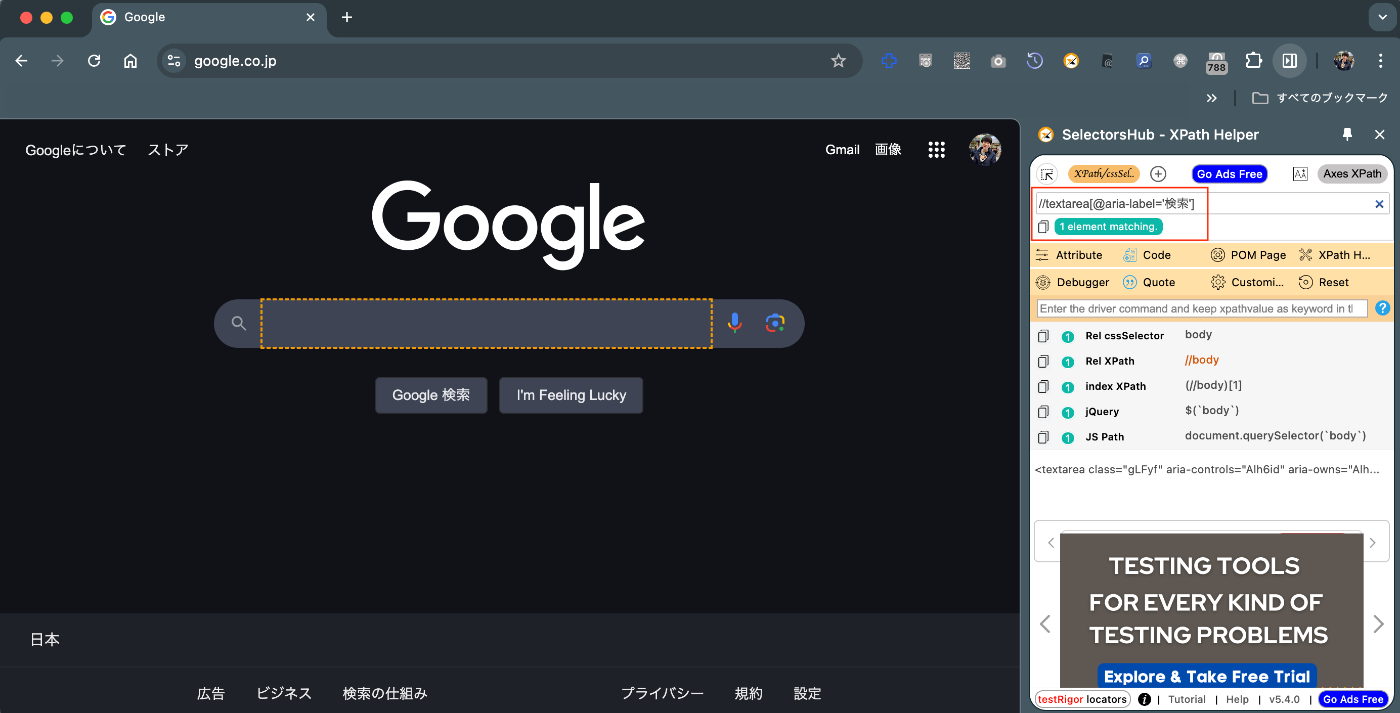Screen dimensions: 1400x713
Task: Click the plus circle icon beside XPath/cssSel
Action: pos(1158,174)
